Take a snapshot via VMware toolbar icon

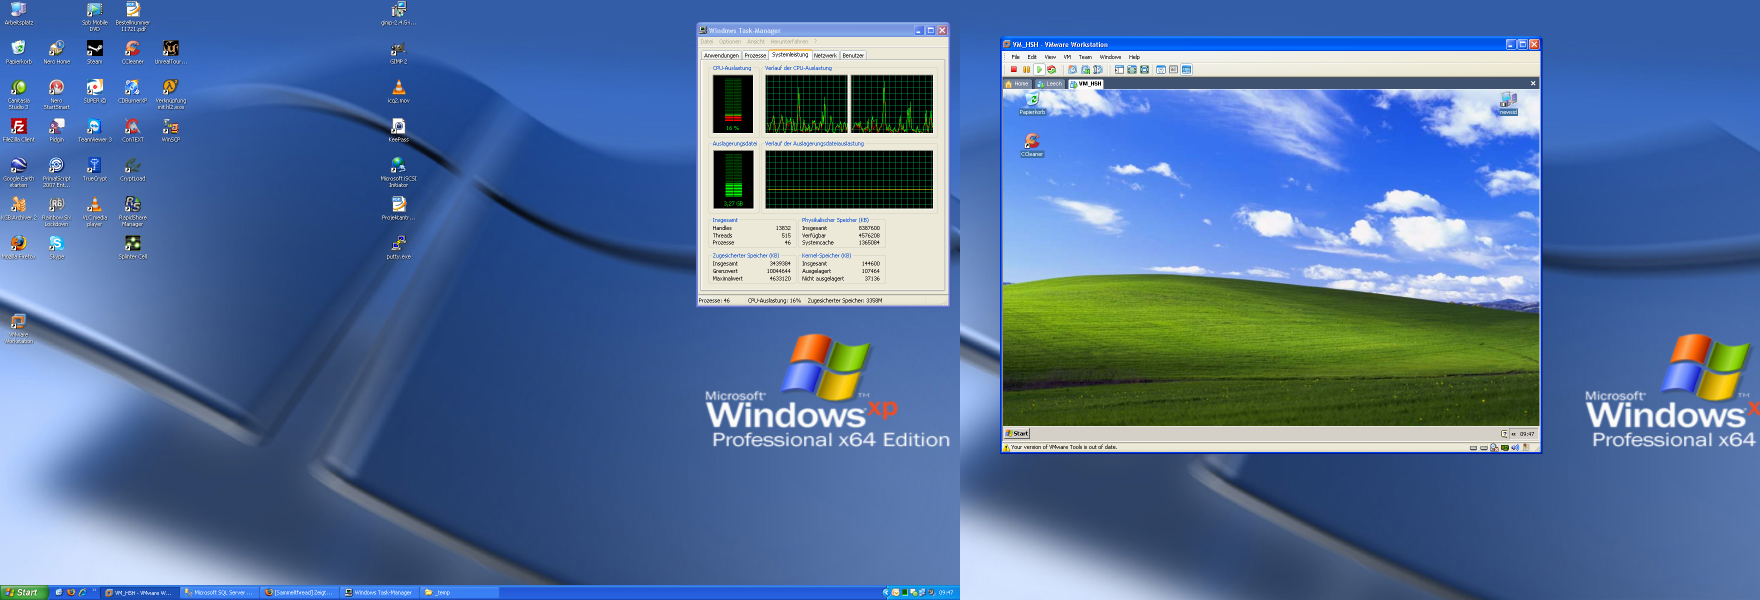[1072, 69]
